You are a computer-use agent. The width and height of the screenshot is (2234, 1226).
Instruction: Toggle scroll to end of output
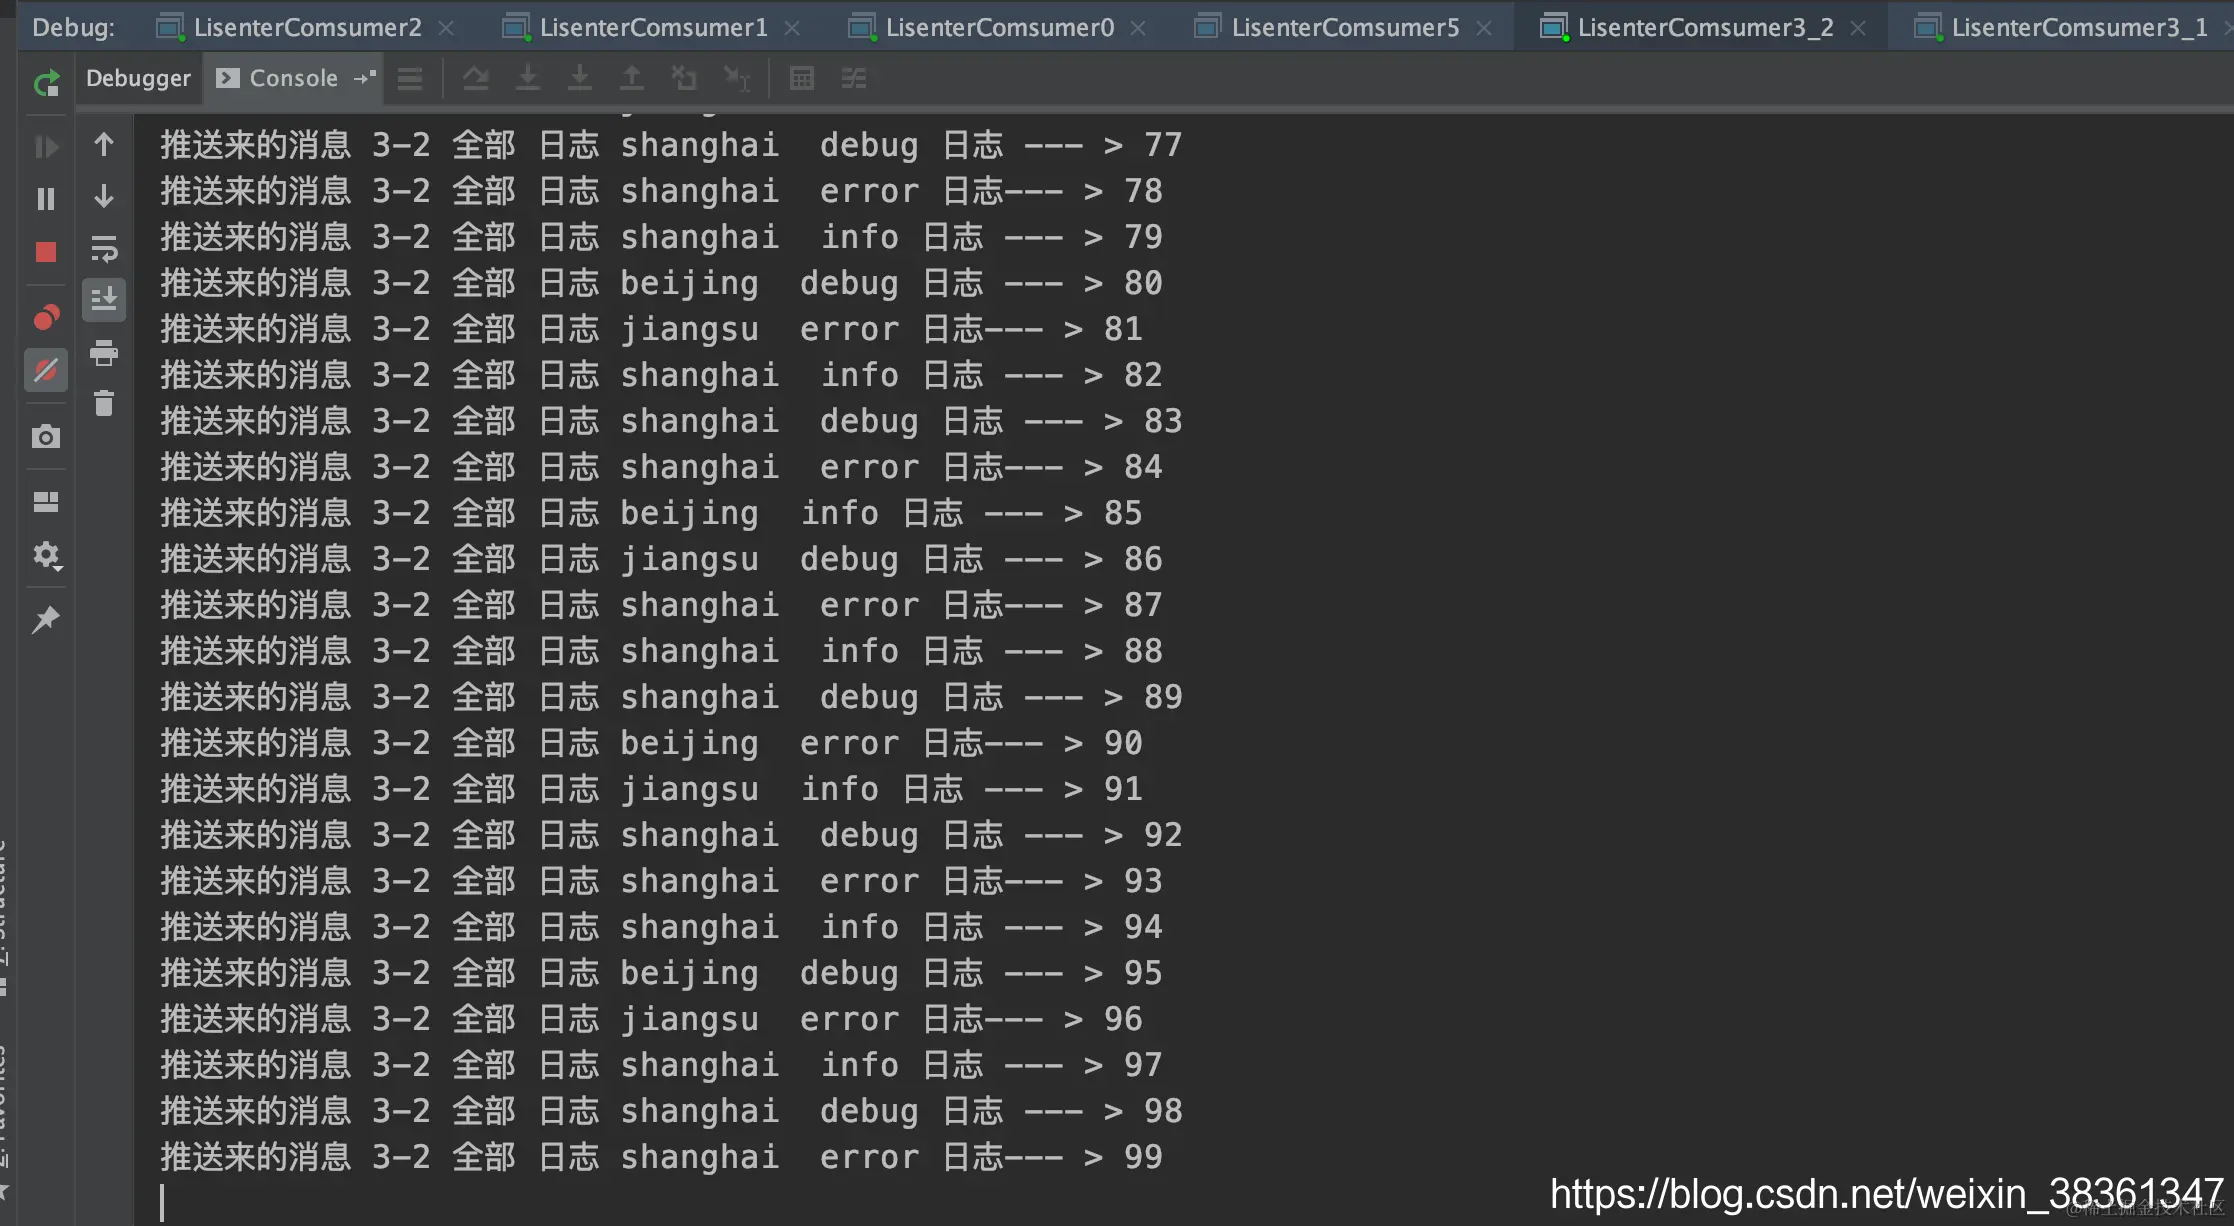(x=104, y=299)
